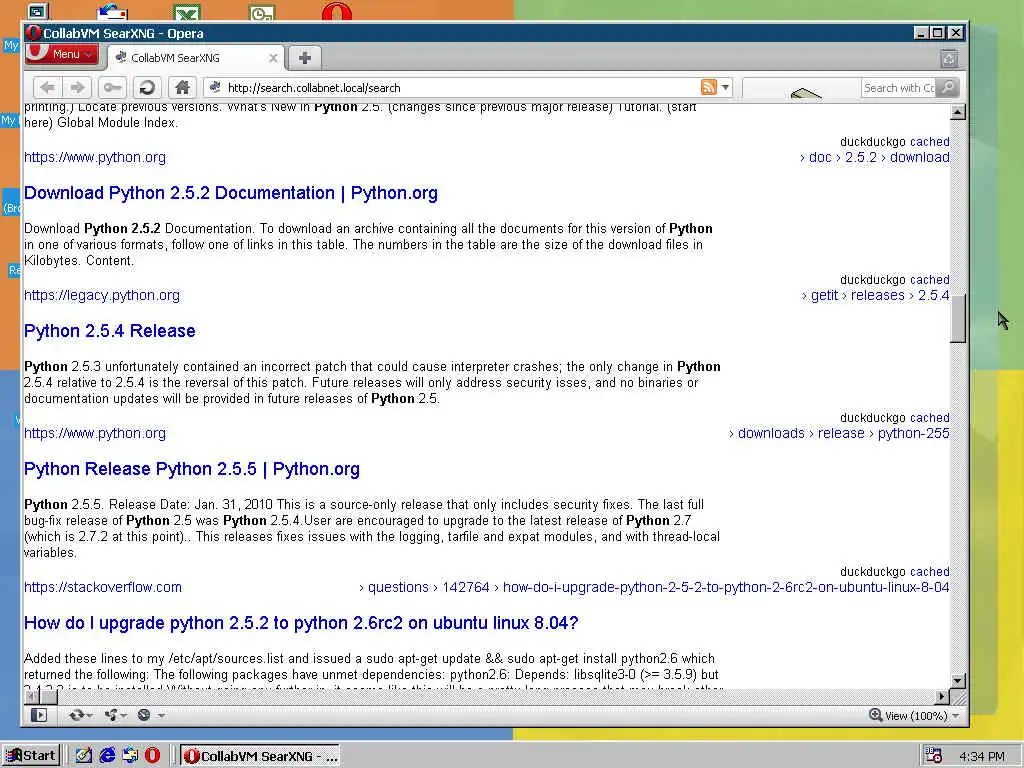Open 'How do I upgrade python 2.5.2' result

(301, 623)
